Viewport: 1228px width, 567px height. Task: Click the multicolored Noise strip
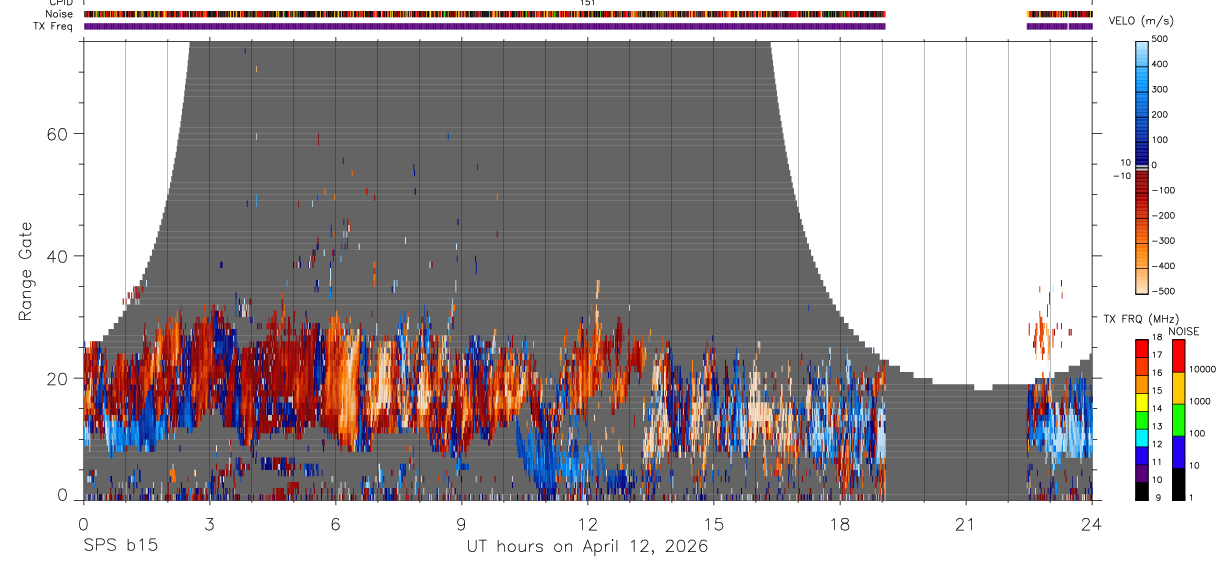click(484, 14)
